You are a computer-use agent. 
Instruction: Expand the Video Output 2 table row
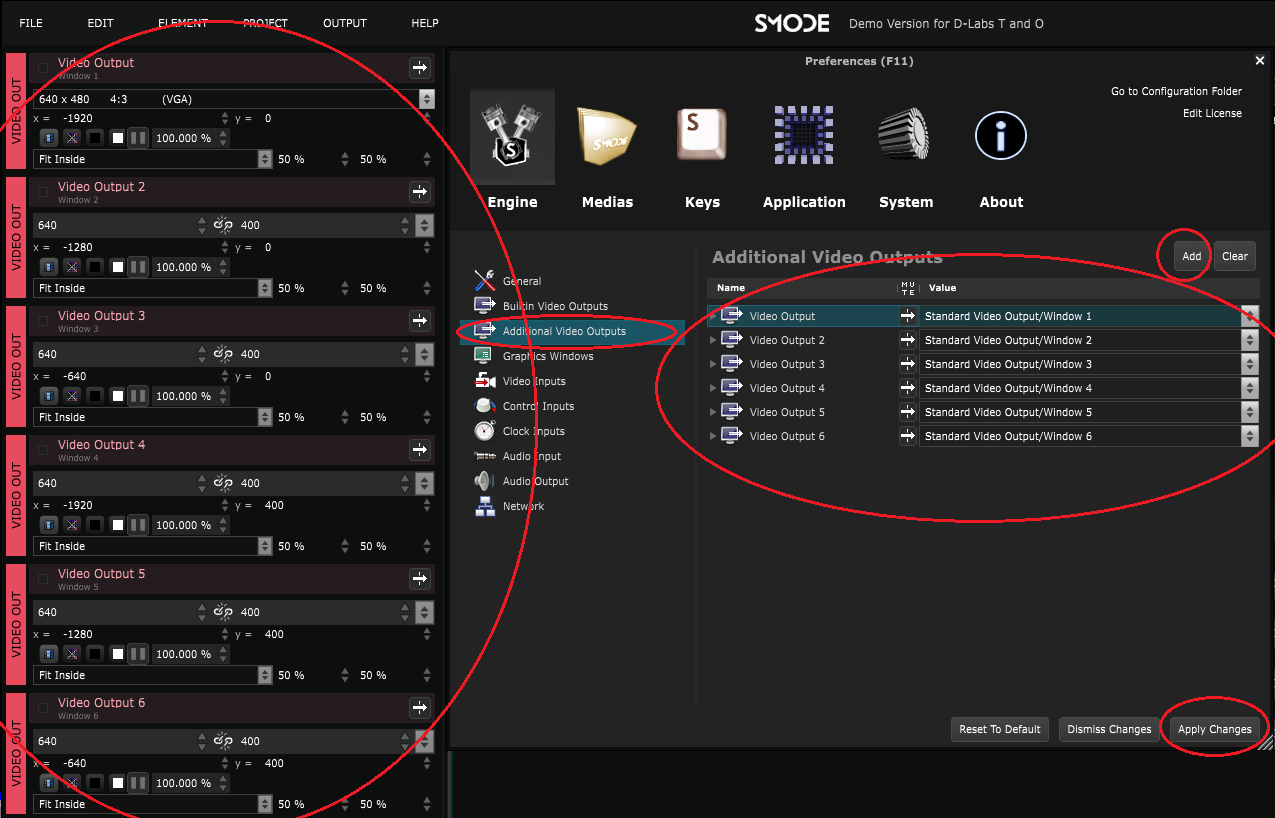pyautogui.click(x=713, y=340)
